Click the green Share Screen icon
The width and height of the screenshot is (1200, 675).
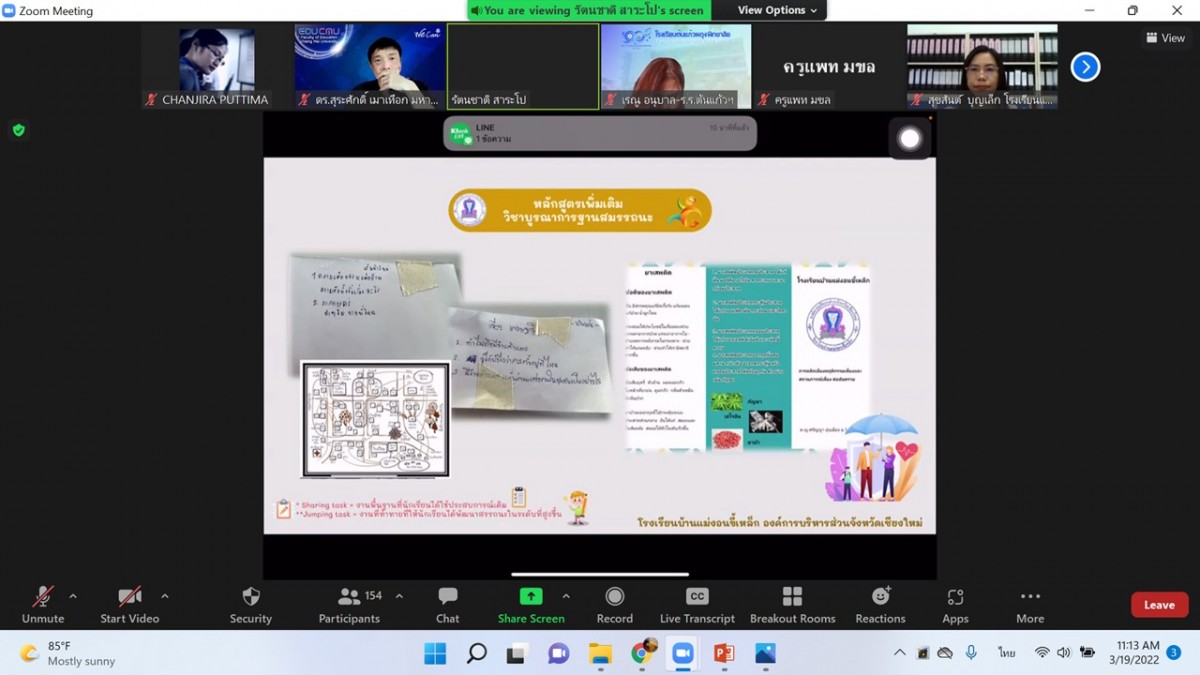click(531, 597)
